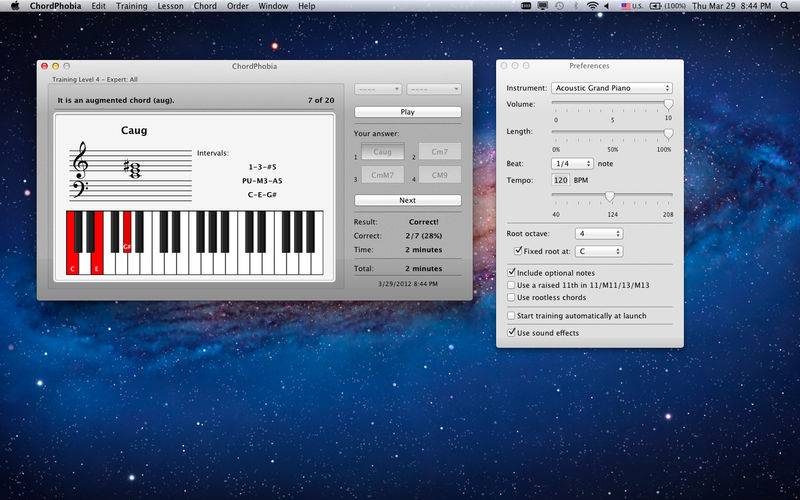Click the red highlighted C piano key

click(72, 264)
